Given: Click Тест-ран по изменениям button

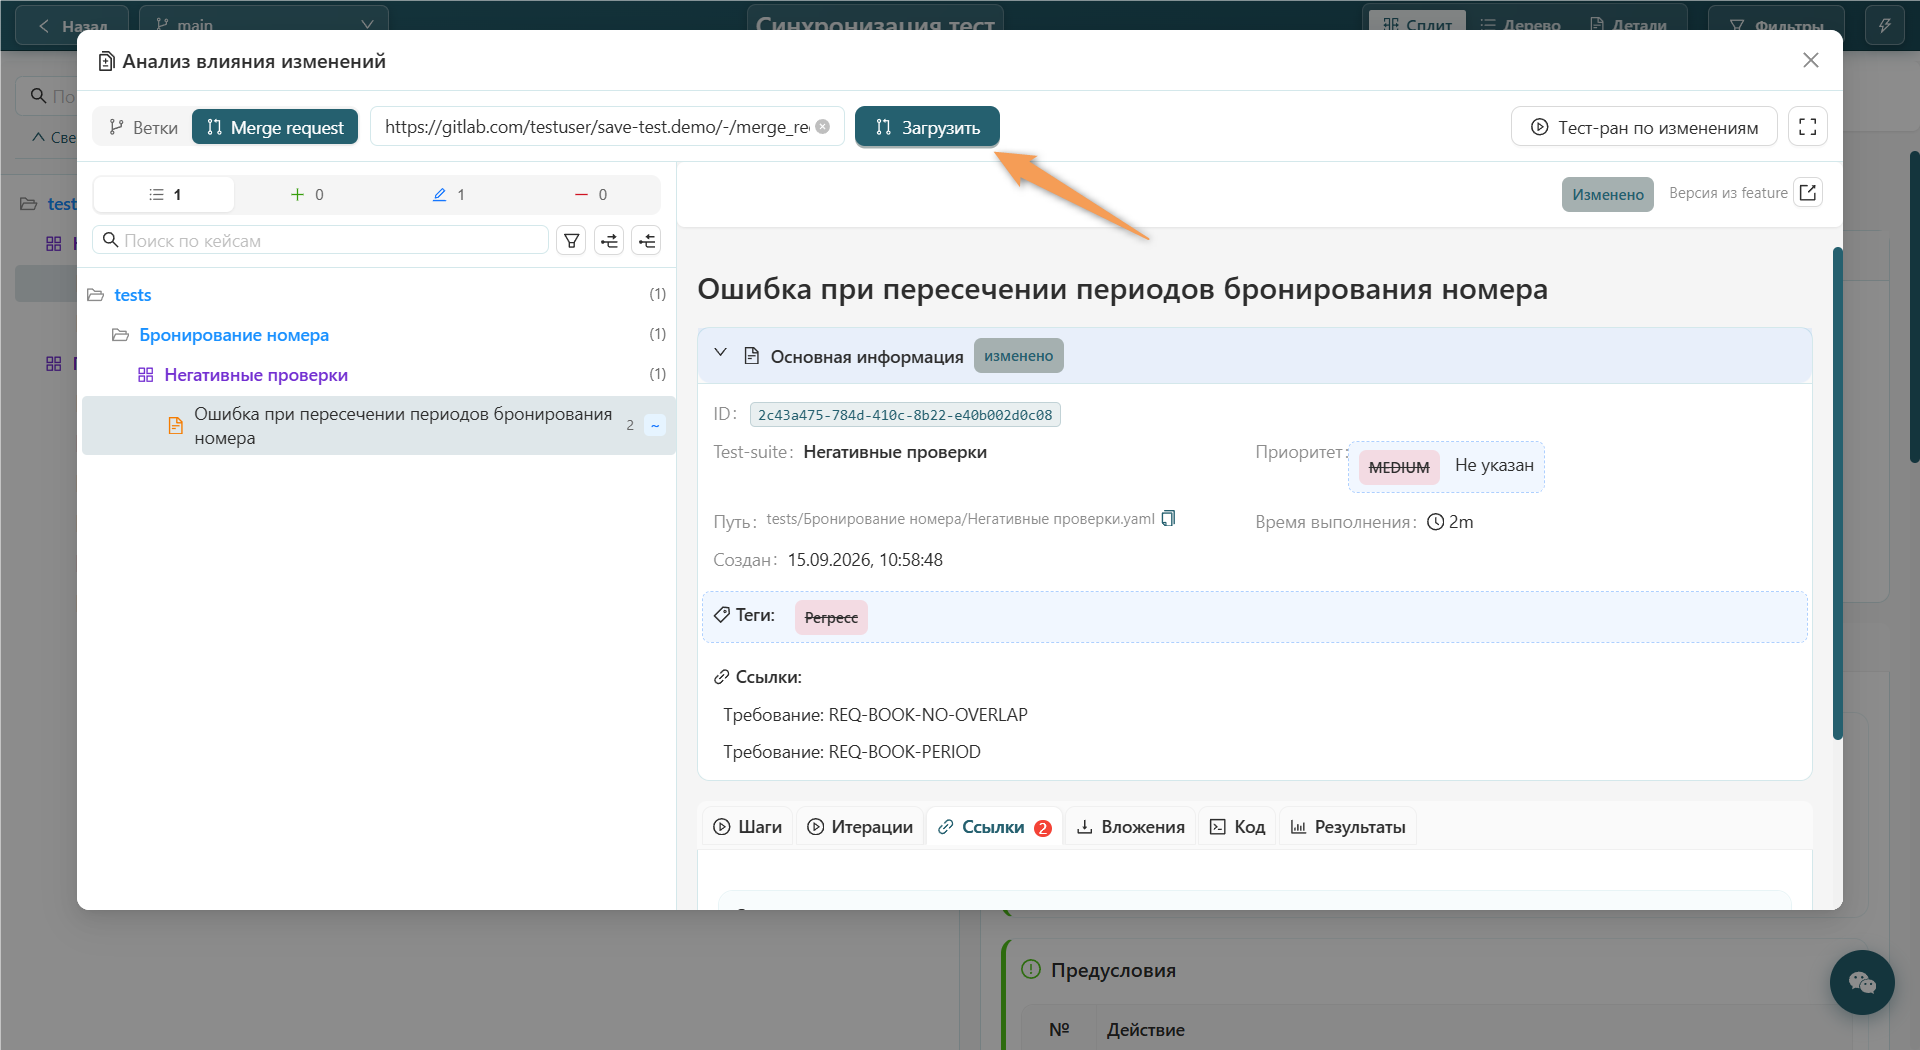Looking at the screenshot, I should tap(1644, 127).
